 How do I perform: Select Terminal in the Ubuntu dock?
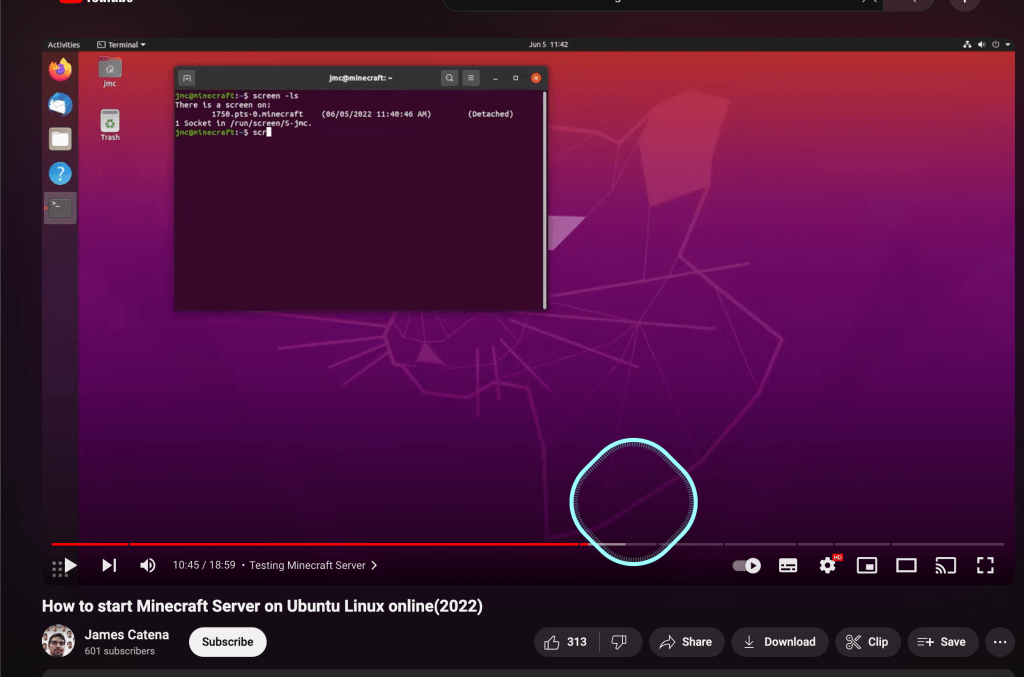click(x=60, y=208)
